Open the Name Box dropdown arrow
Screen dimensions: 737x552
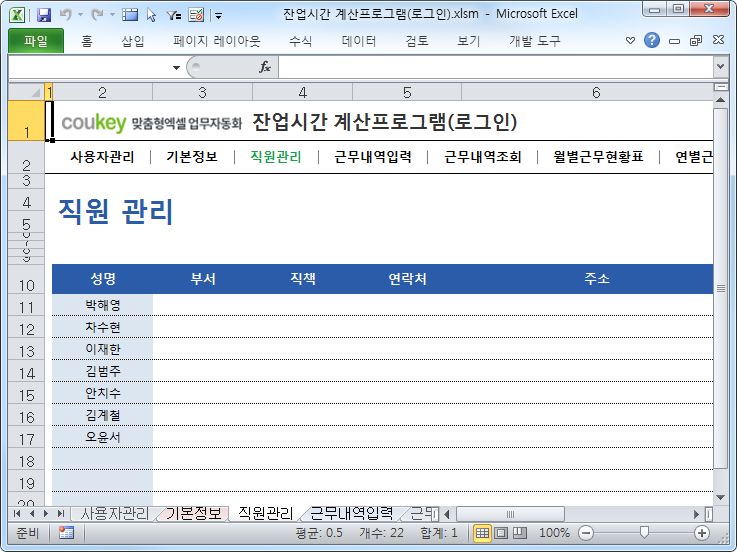click(176, 68)
